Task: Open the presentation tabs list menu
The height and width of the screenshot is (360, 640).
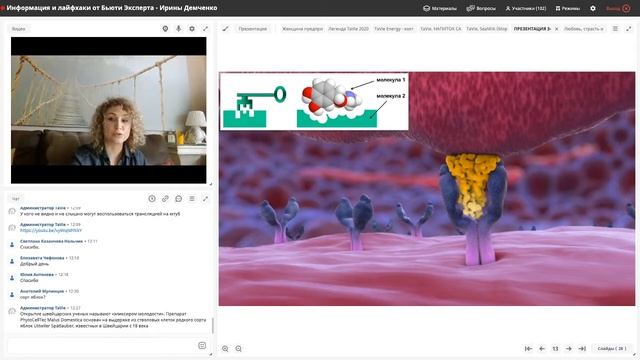Action: click(615, 29)
